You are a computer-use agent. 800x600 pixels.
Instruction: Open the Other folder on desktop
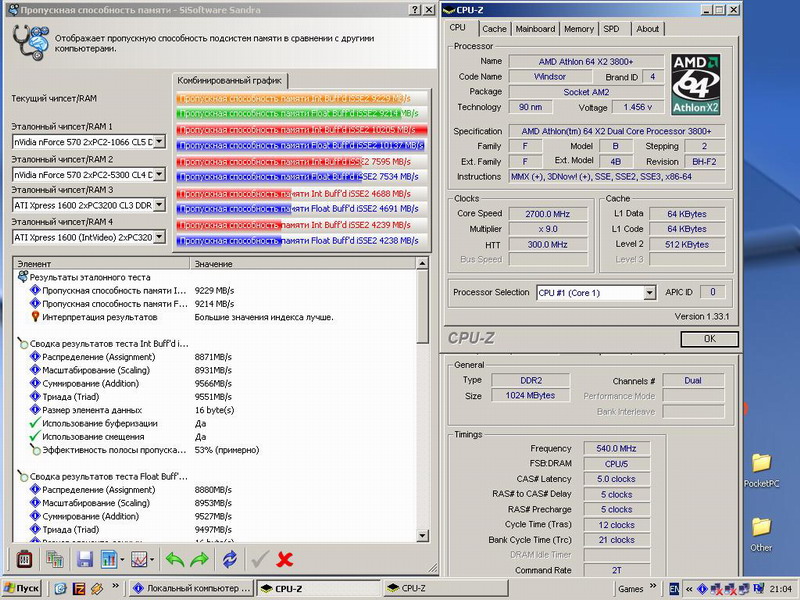coord(761,535)
